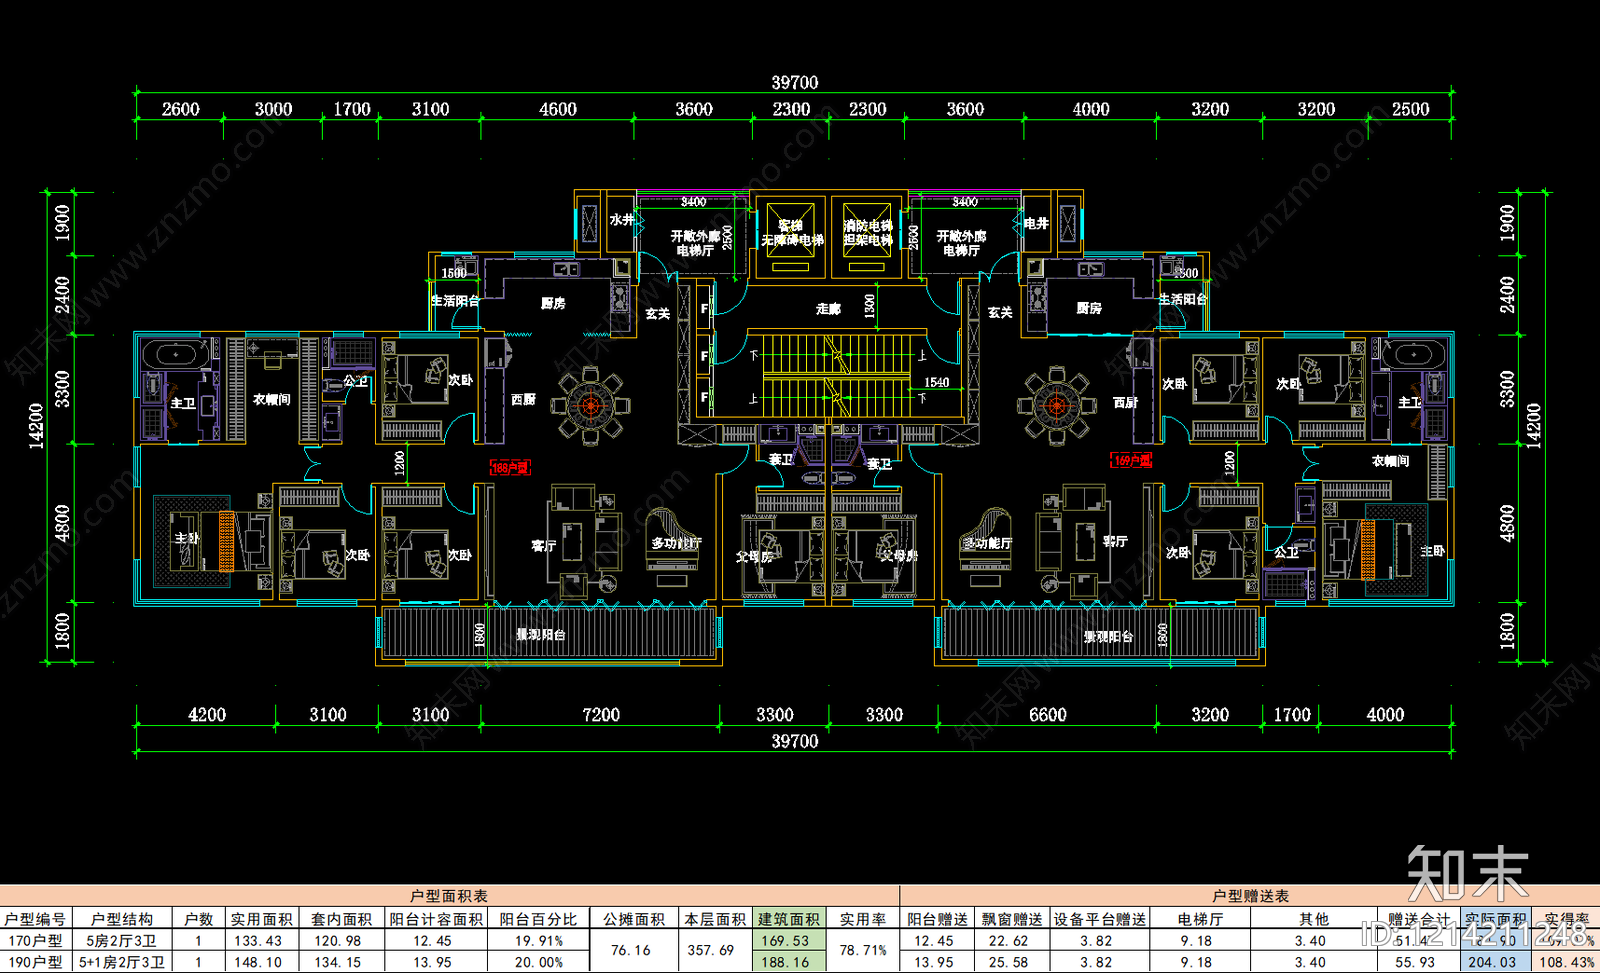This screenshot has width=1600, height=973.
Task: Click the 1540 stair dimension text
Action: coord(937,382)
